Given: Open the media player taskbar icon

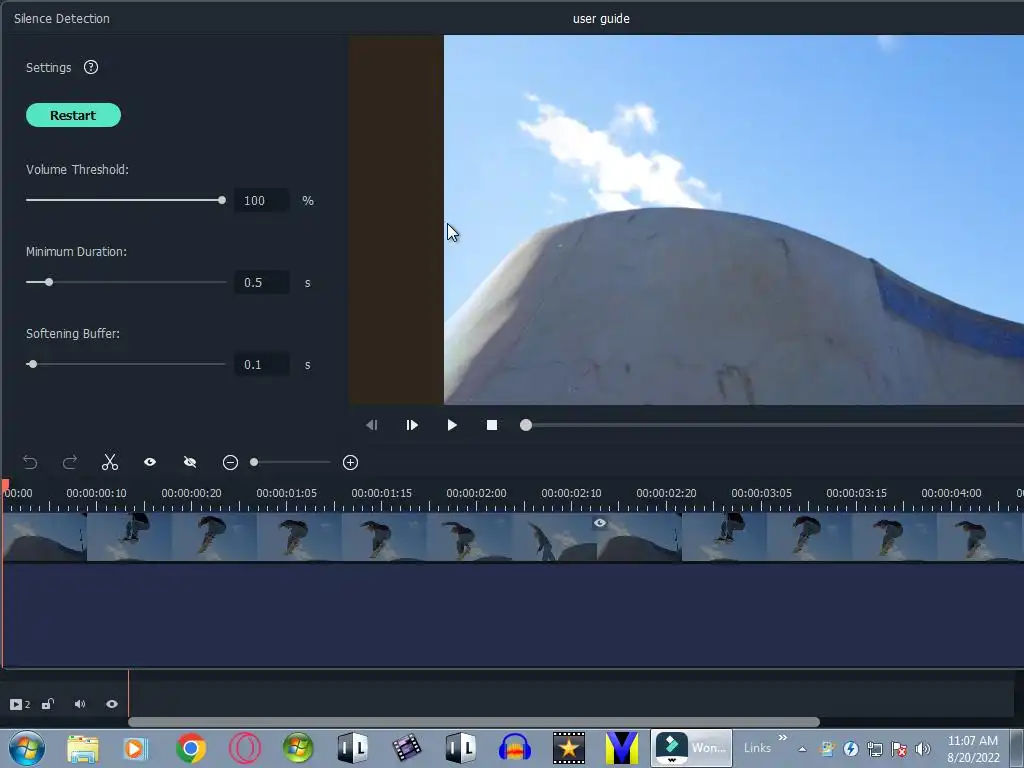Looking at the screenshot, I should point(136,748).
